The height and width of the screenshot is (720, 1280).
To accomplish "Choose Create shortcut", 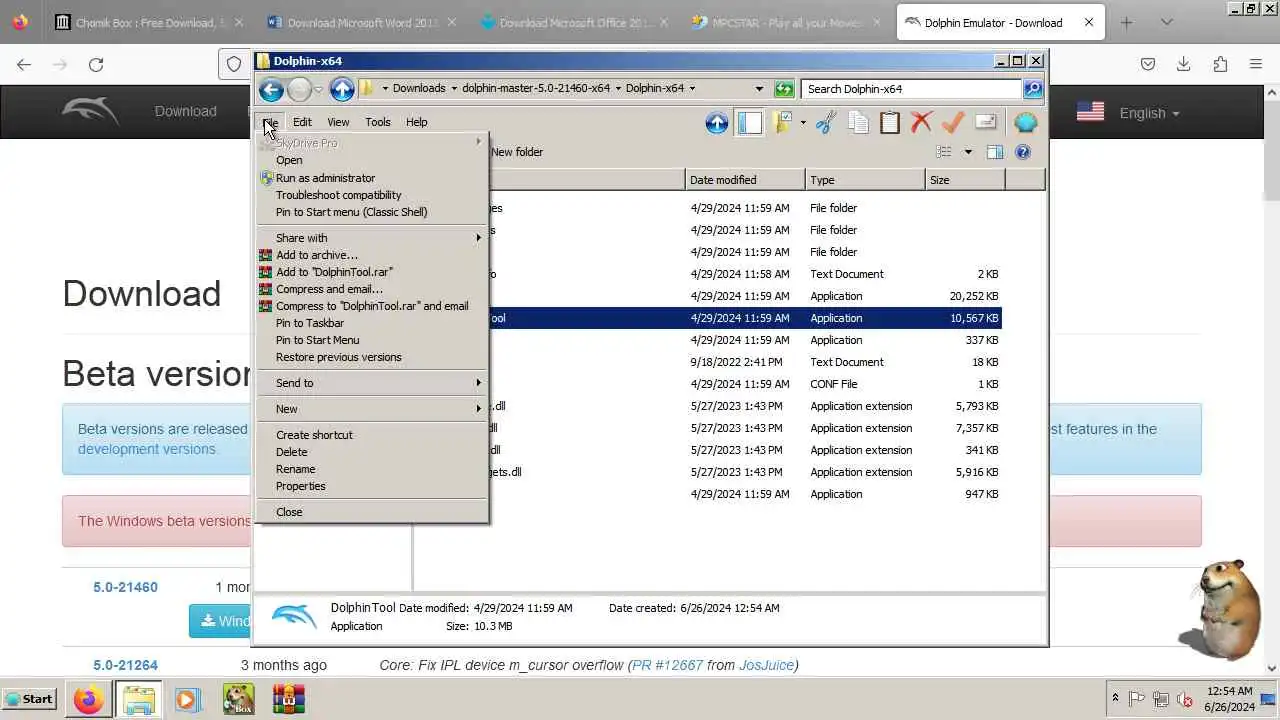I will coord(371,435).
